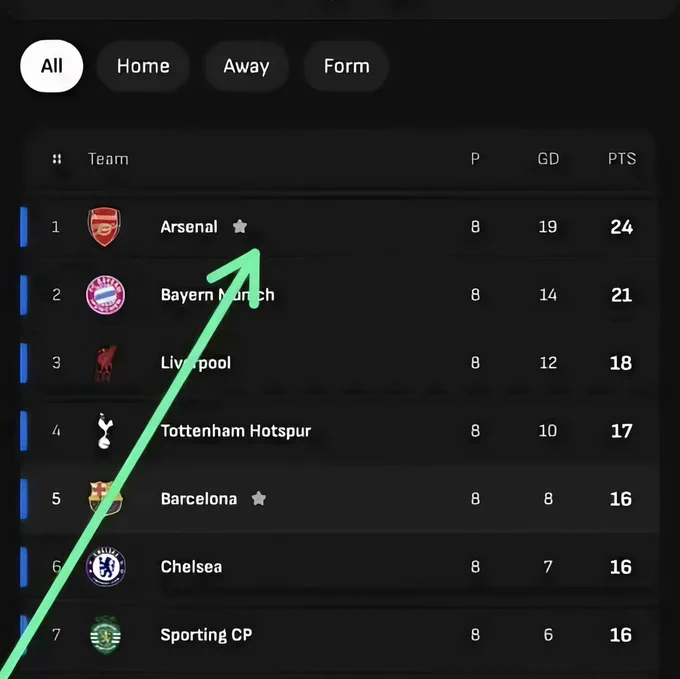Click the Tottenham Hotspur cockerel crest
680x679 pixels.
click(105, 431)
